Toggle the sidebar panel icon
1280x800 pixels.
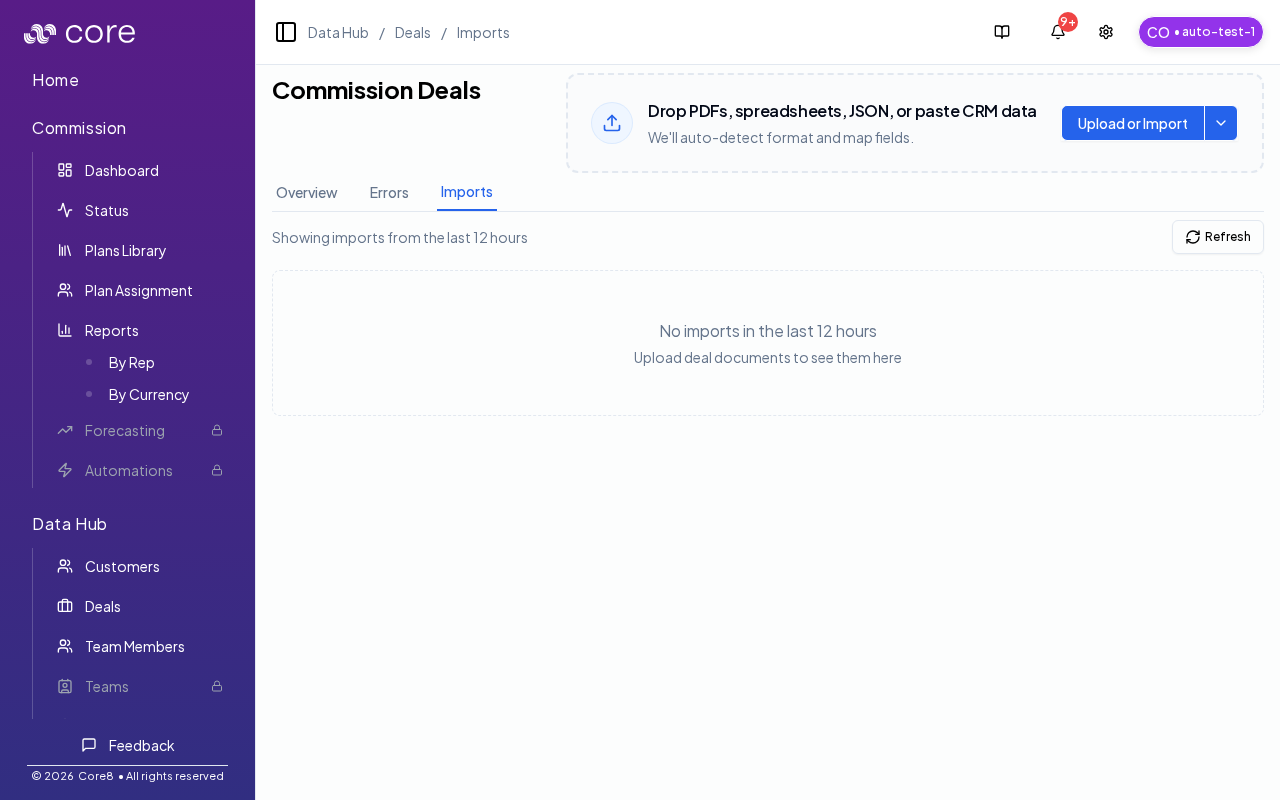286,32
